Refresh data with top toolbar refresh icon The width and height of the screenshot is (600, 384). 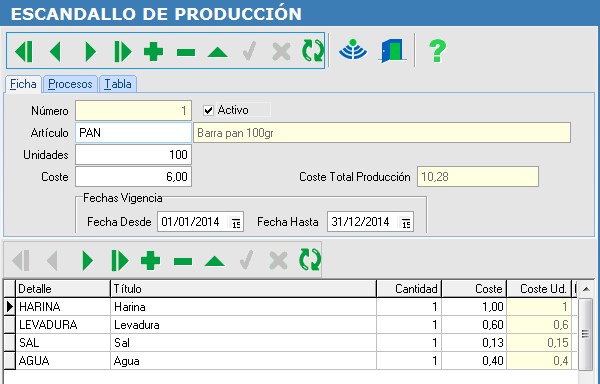(x=313, y=51)
